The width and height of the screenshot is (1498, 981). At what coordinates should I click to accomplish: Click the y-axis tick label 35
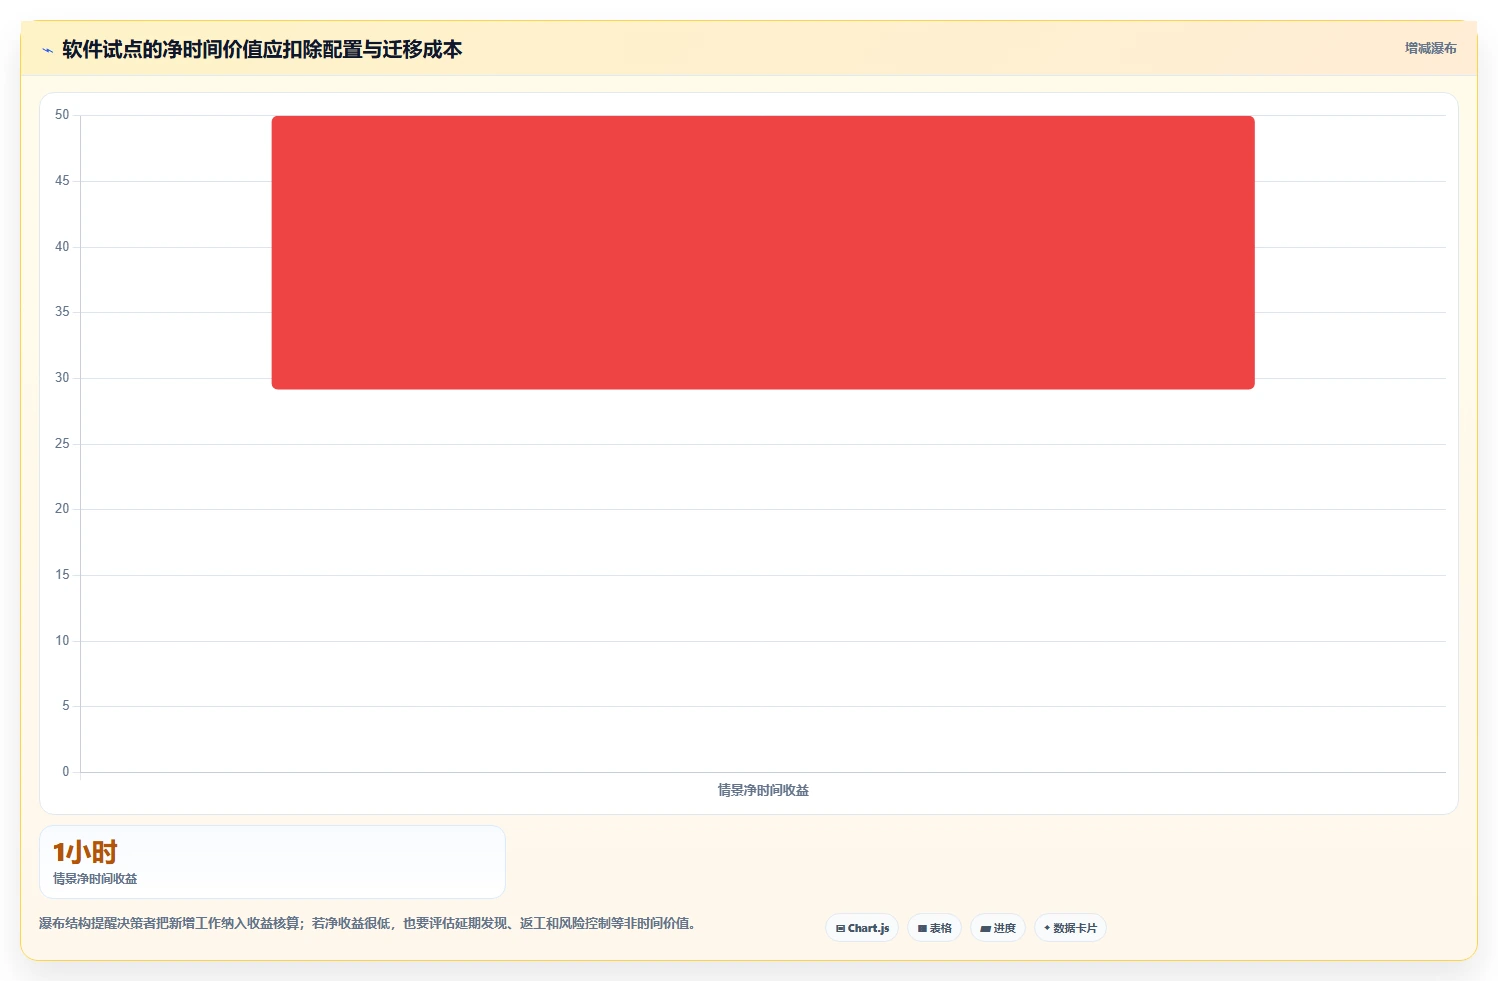coord(62,312)
